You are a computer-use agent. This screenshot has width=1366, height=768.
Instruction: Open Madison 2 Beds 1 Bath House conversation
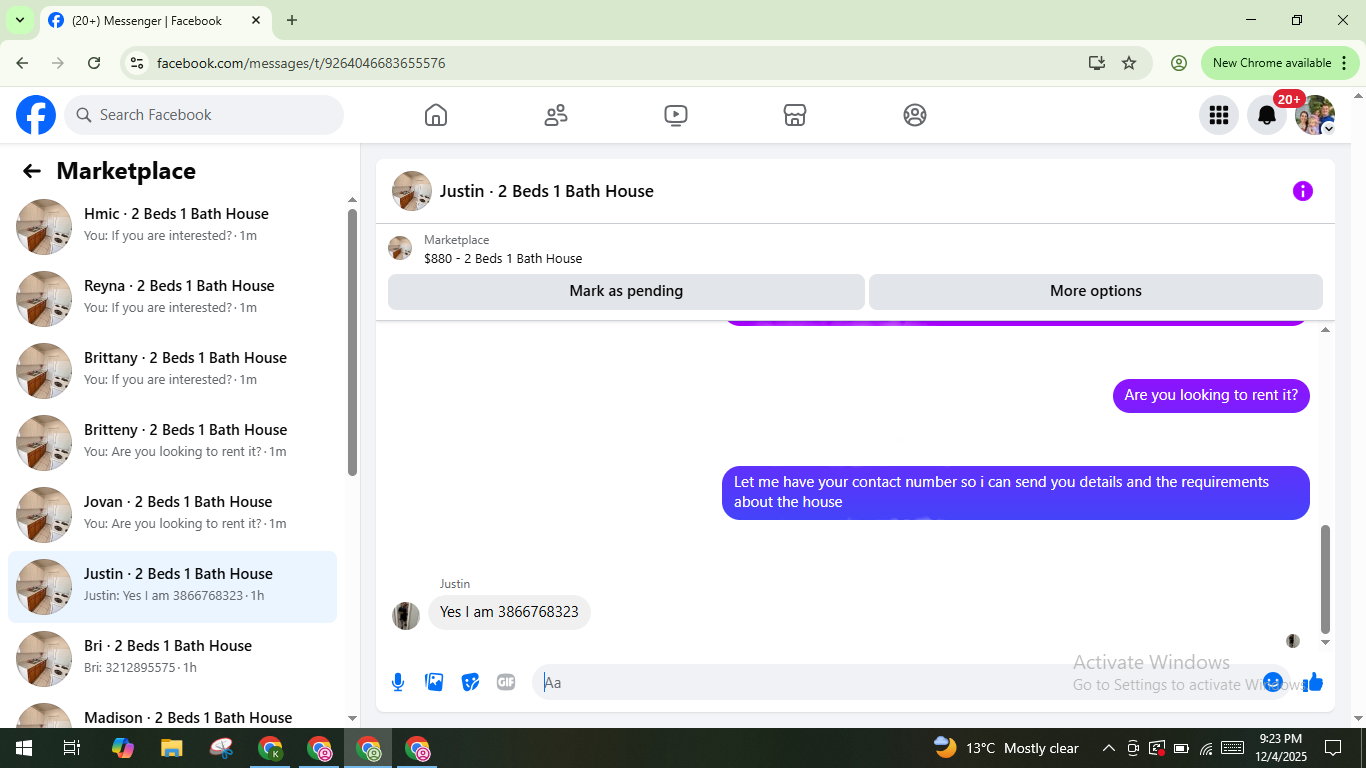coord(172,714)
